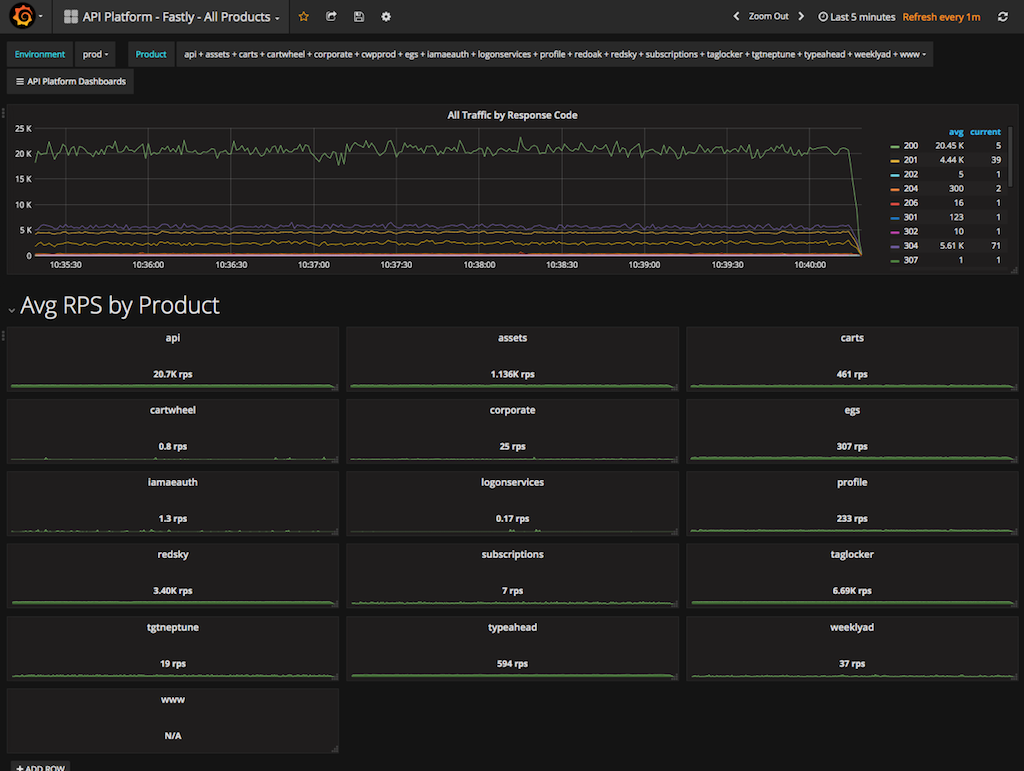
Task: Click the Add Row button
Action: [x=40, y=766]
